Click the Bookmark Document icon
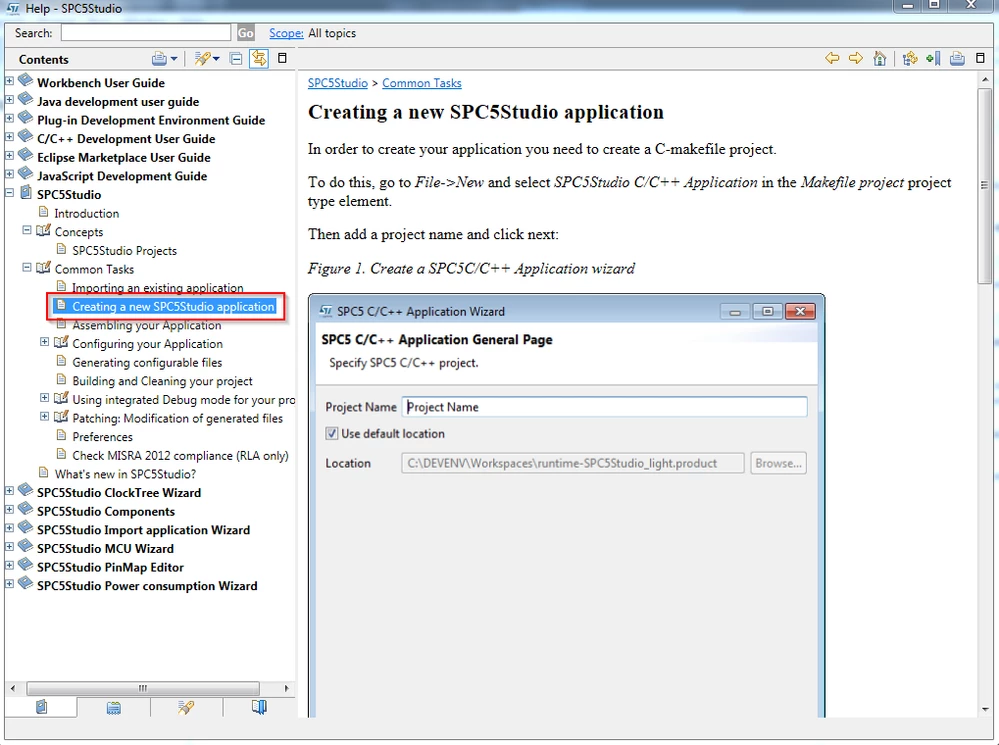This screenshot has height=745, width=999. tap(933, 59)
